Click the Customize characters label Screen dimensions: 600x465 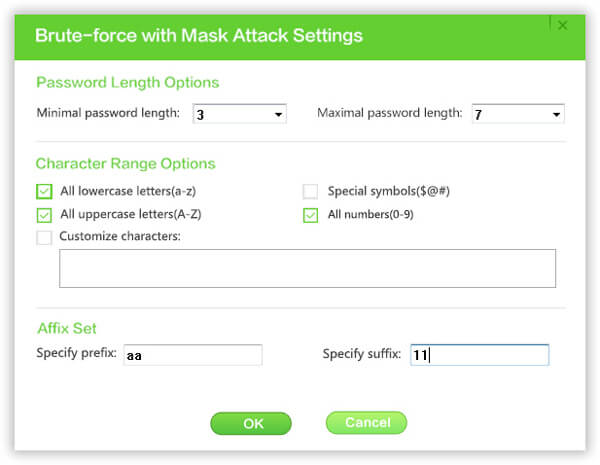(120, 236)
